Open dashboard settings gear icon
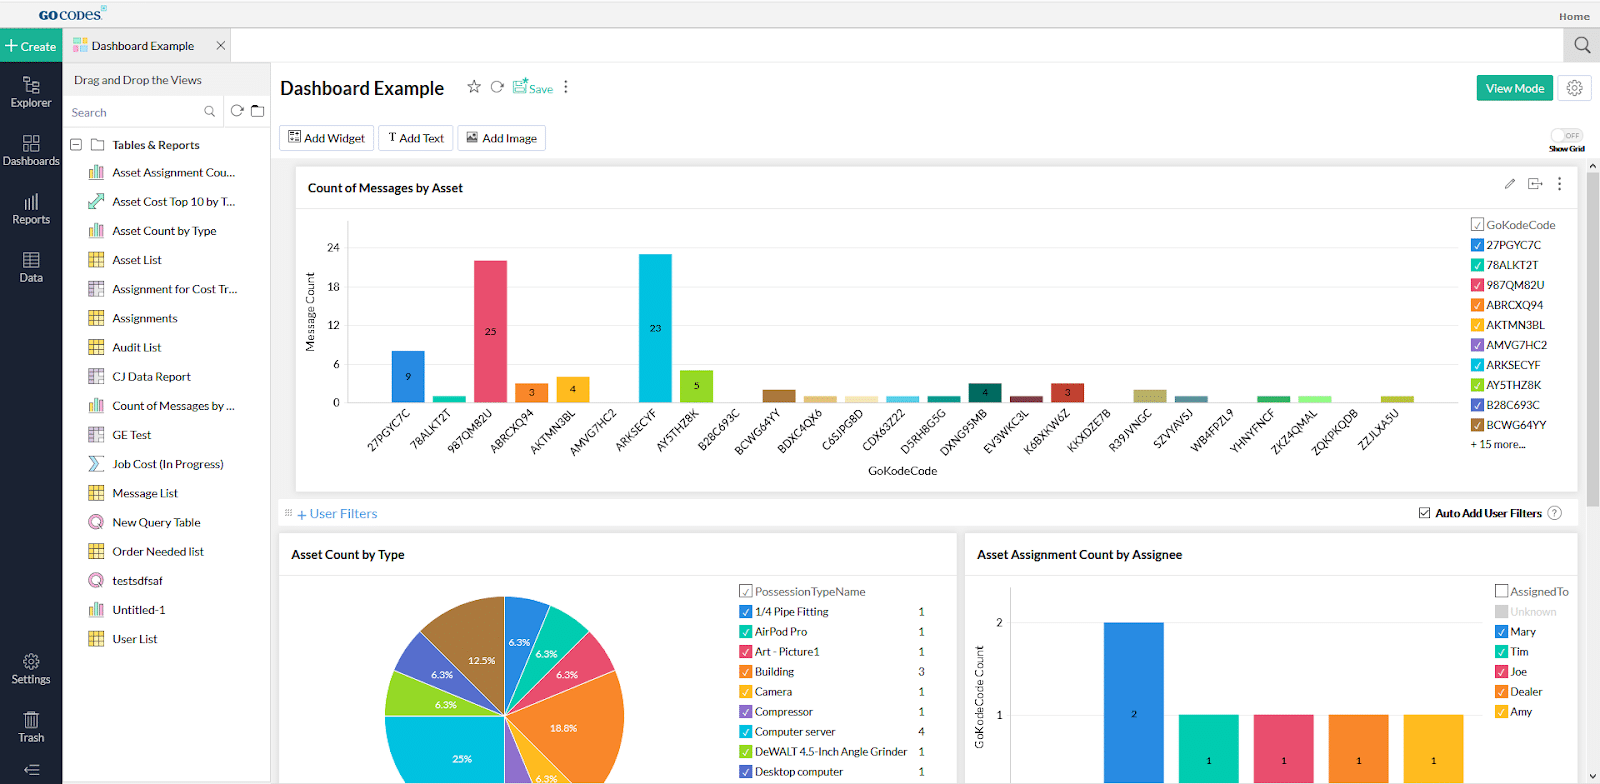Screen dimensions: 1600x784 (x=1575, y=88)
